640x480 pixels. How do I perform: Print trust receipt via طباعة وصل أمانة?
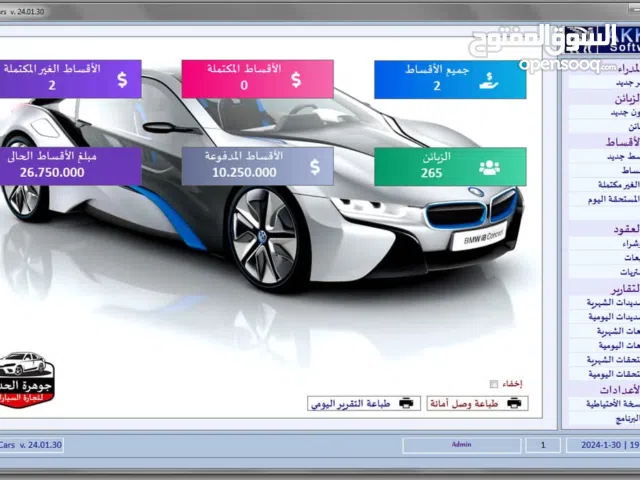[x=478, y=404]
